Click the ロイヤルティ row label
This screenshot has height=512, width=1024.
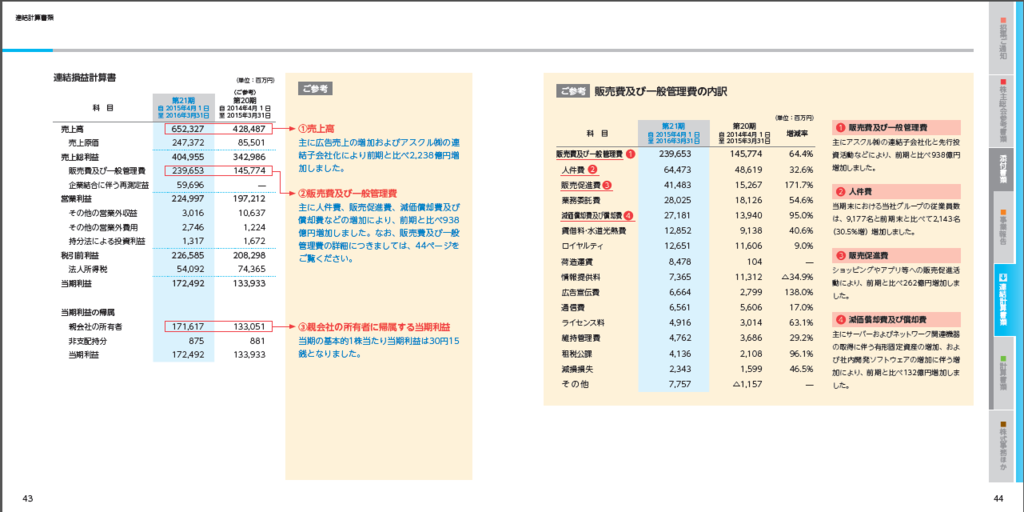pyautogui.click(x=583, y=246)
